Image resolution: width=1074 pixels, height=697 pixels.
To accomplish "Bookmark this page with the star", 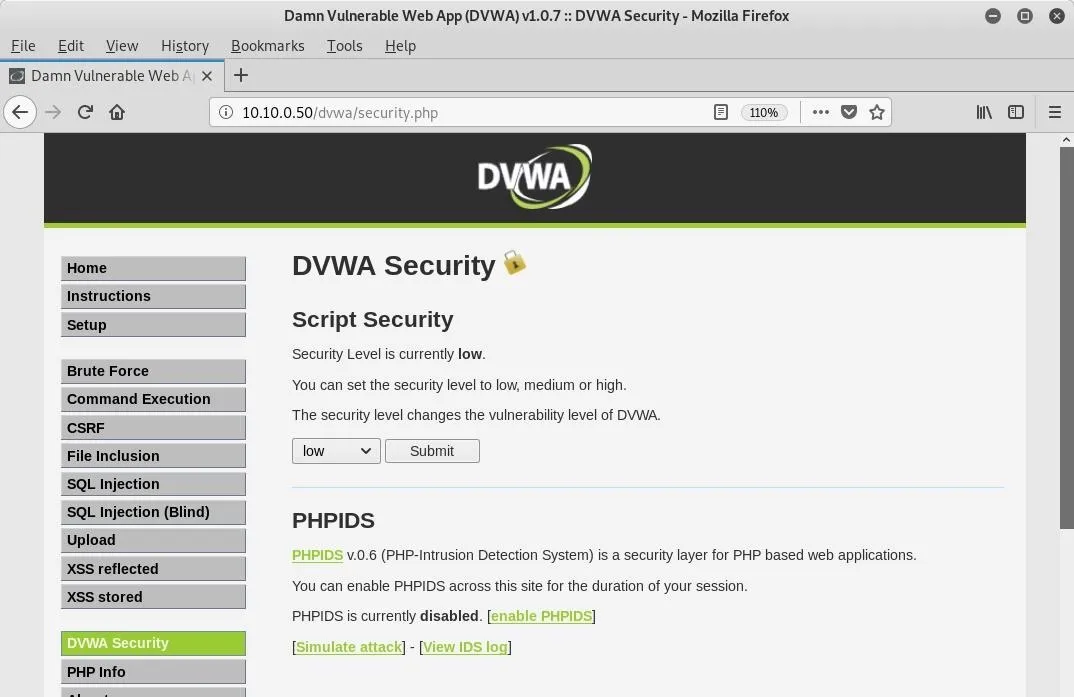I will click(877, 112).
